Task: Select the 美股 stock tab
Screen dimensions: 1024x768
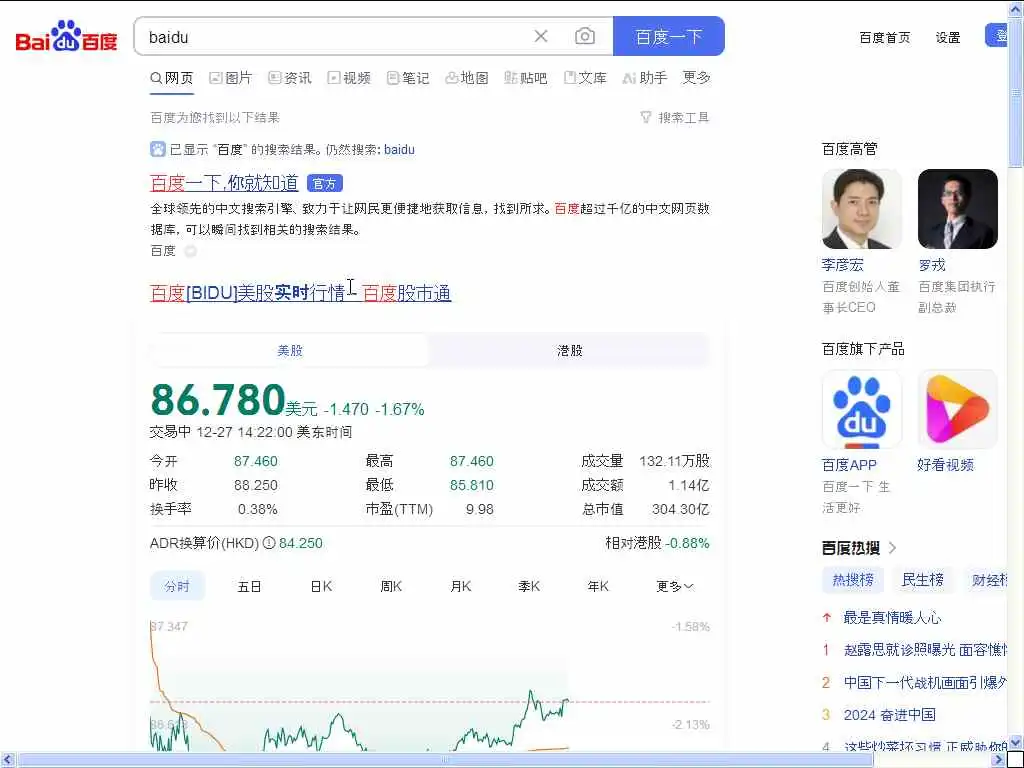Action: tap(289, 351)
